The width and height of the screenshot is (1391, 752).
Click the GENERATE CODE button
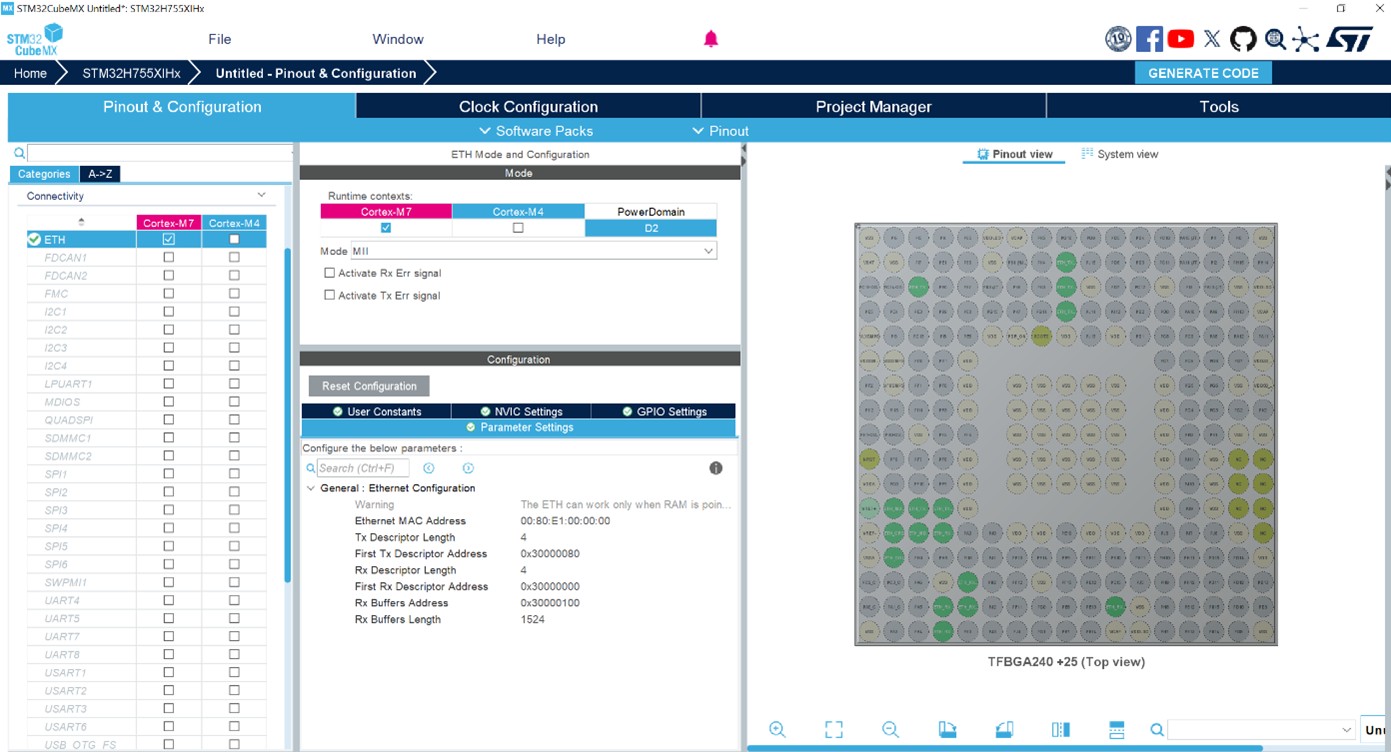[x=1203, y=73]
